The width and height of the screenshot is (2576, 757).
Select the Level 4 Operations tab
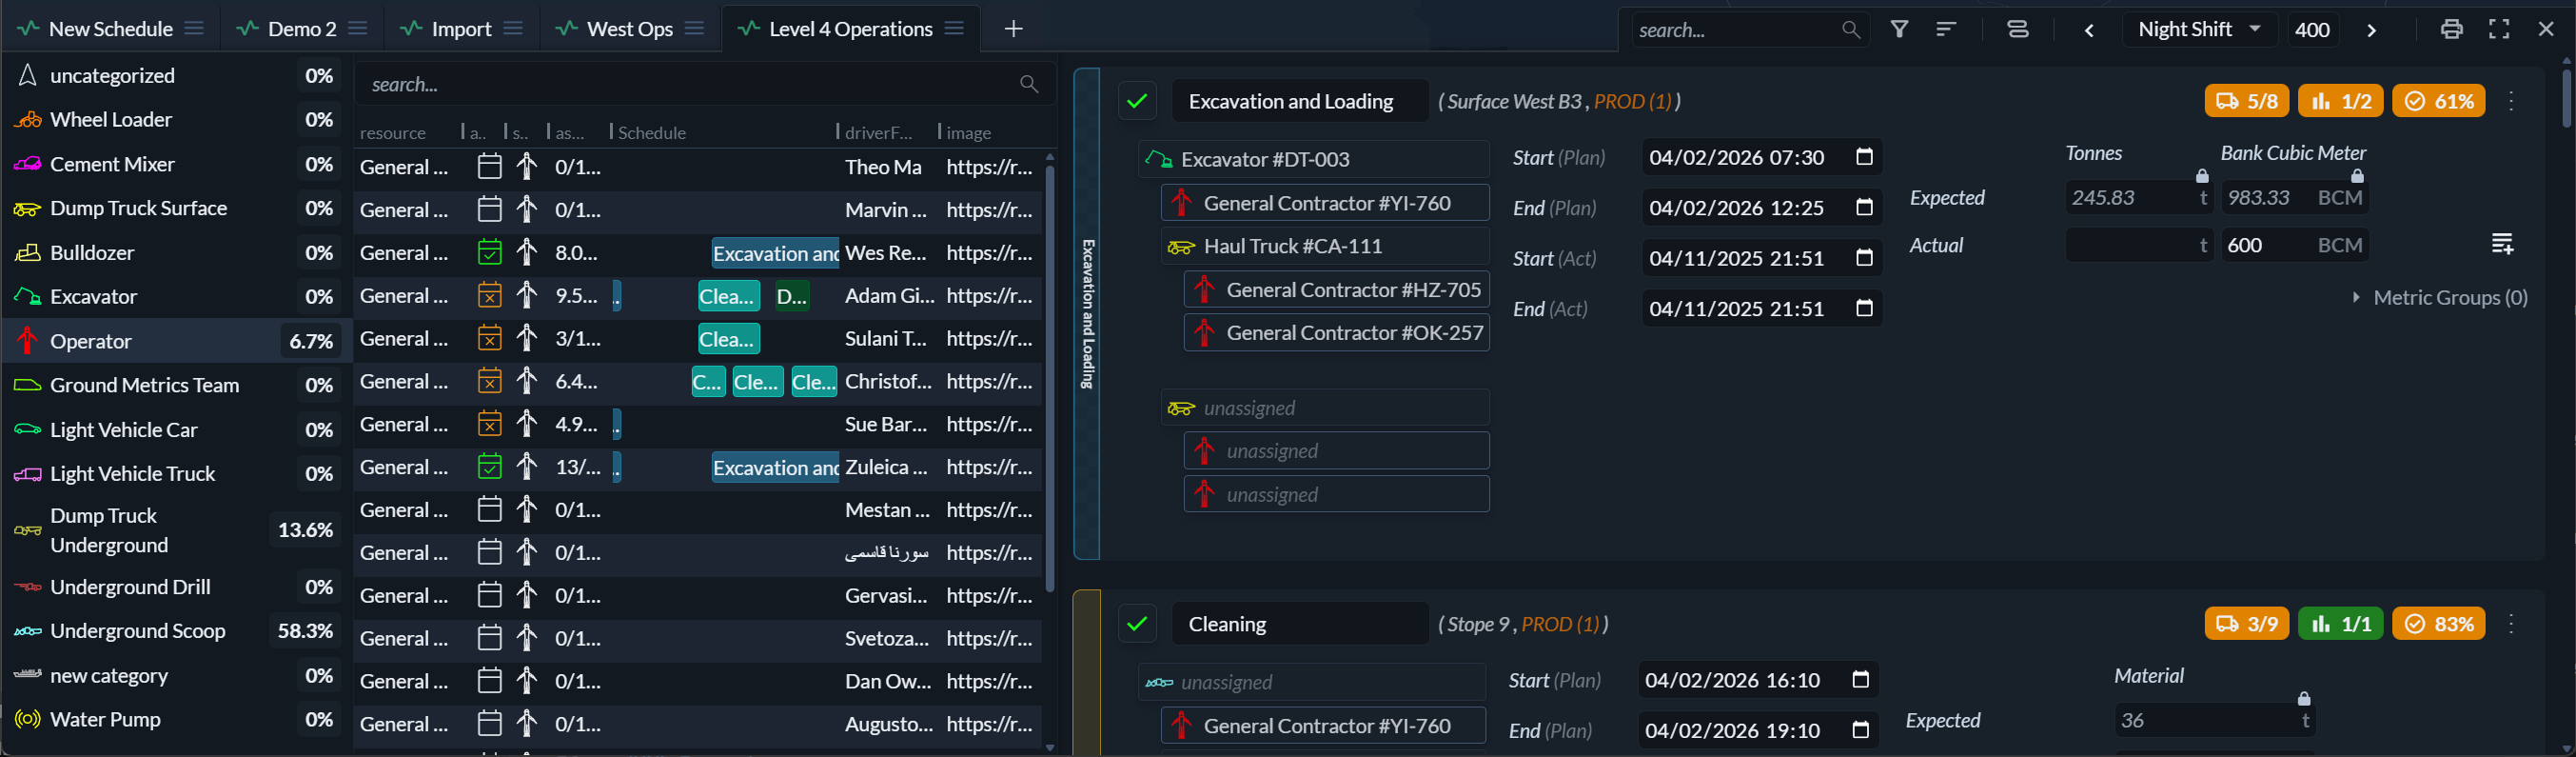pos(851,29)
